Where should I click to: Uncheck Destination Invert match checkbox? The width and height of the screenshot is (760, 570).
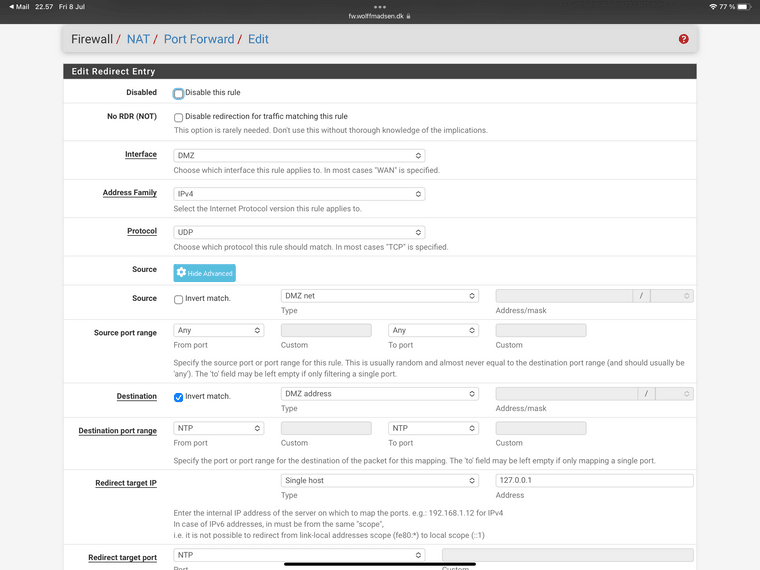coord(178,397)
